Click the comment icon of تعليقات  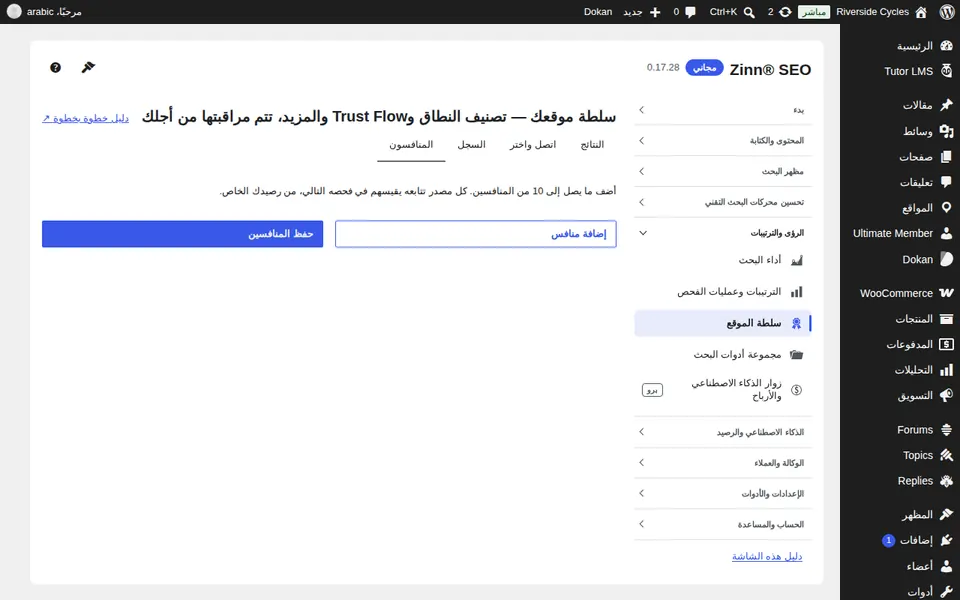(x=947, y=182)
